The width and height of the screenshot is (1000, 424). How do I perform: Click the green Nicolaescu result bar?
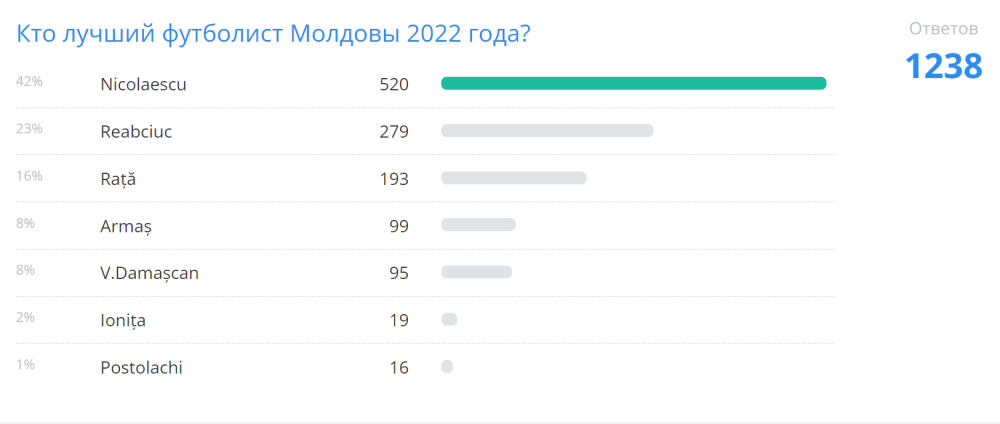point(633,84)
